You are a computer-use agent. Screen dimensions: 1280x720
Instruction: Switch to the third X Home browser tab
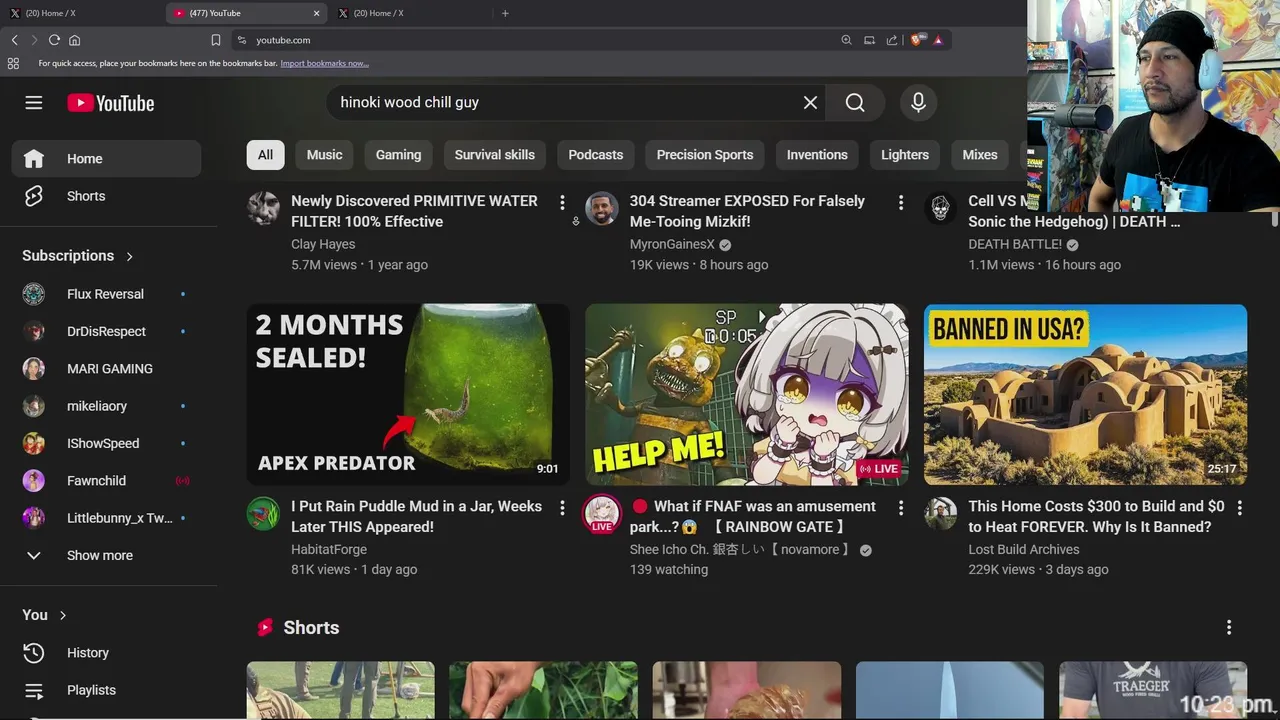tap(412, 13)
